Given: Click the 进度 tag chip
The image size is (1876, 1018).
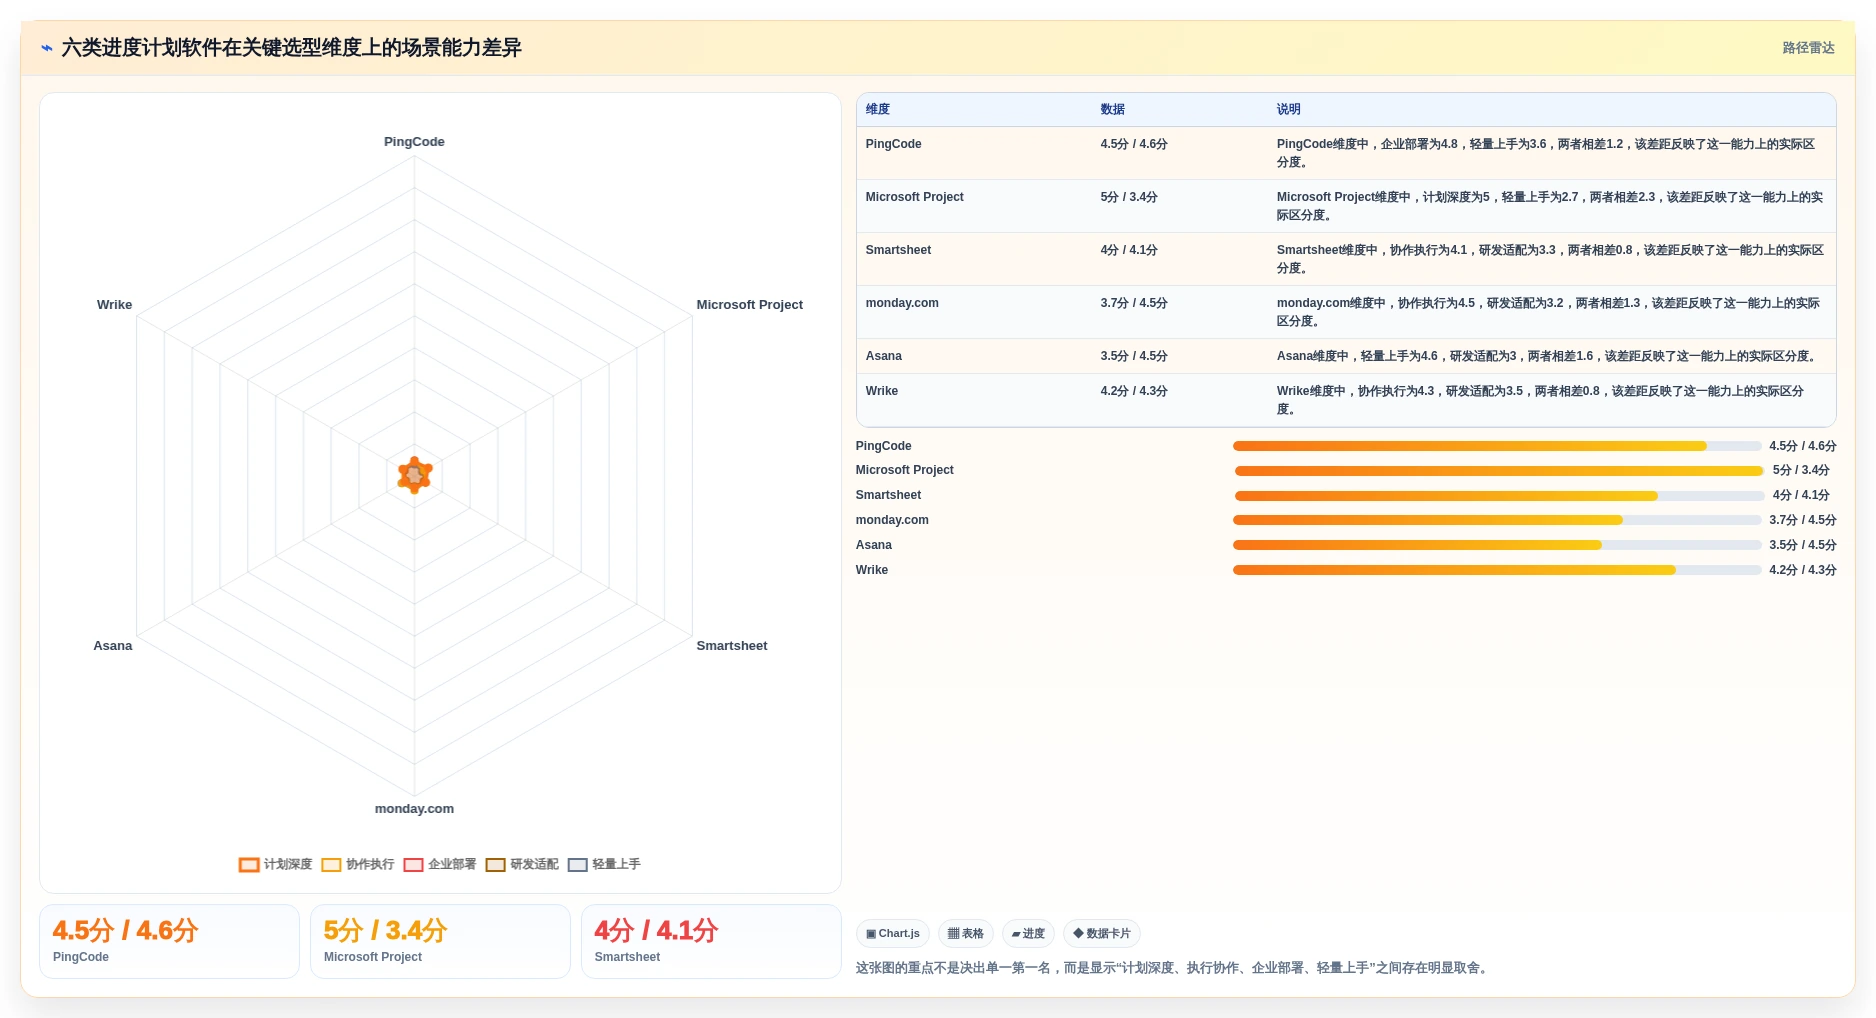Looking at the screenshot, I should point(1028,934).
